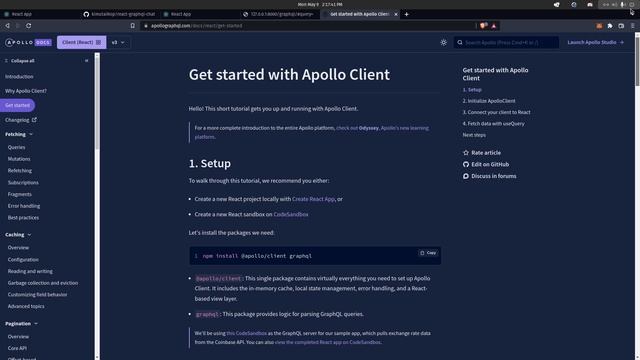This screenshot has height=360, width=640.
Task: Close the Get started with Apollo Client tab
Action: (396, 14)
